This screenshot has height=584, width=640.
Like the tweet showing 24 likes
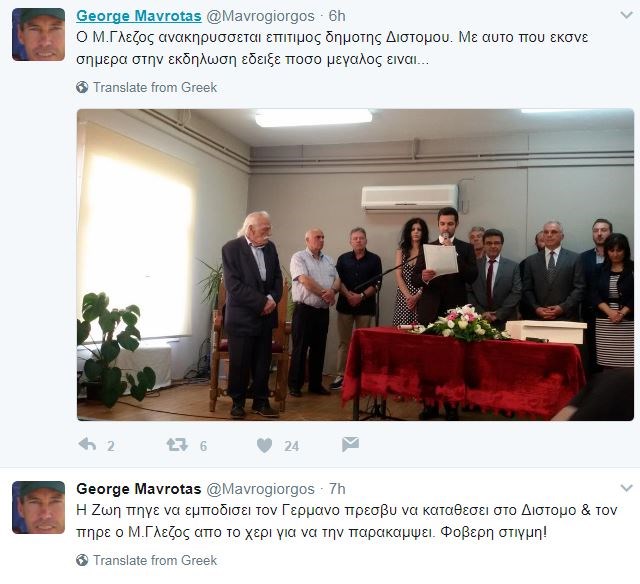point(264,445)
